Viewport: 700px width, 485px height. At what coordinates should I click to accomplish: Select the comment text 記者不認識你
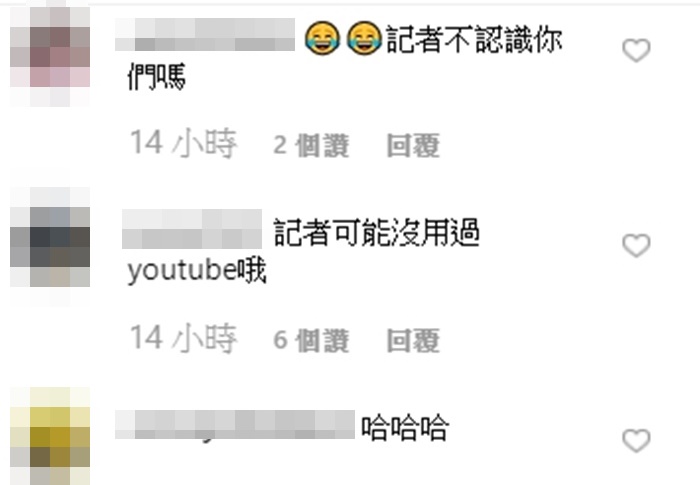(x=474, y=39)
